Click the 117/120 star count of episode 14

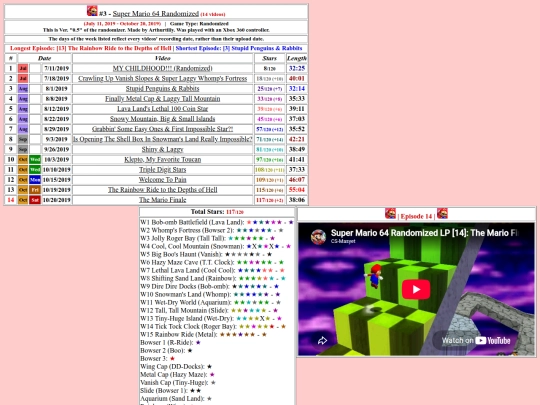coord(269,200)
